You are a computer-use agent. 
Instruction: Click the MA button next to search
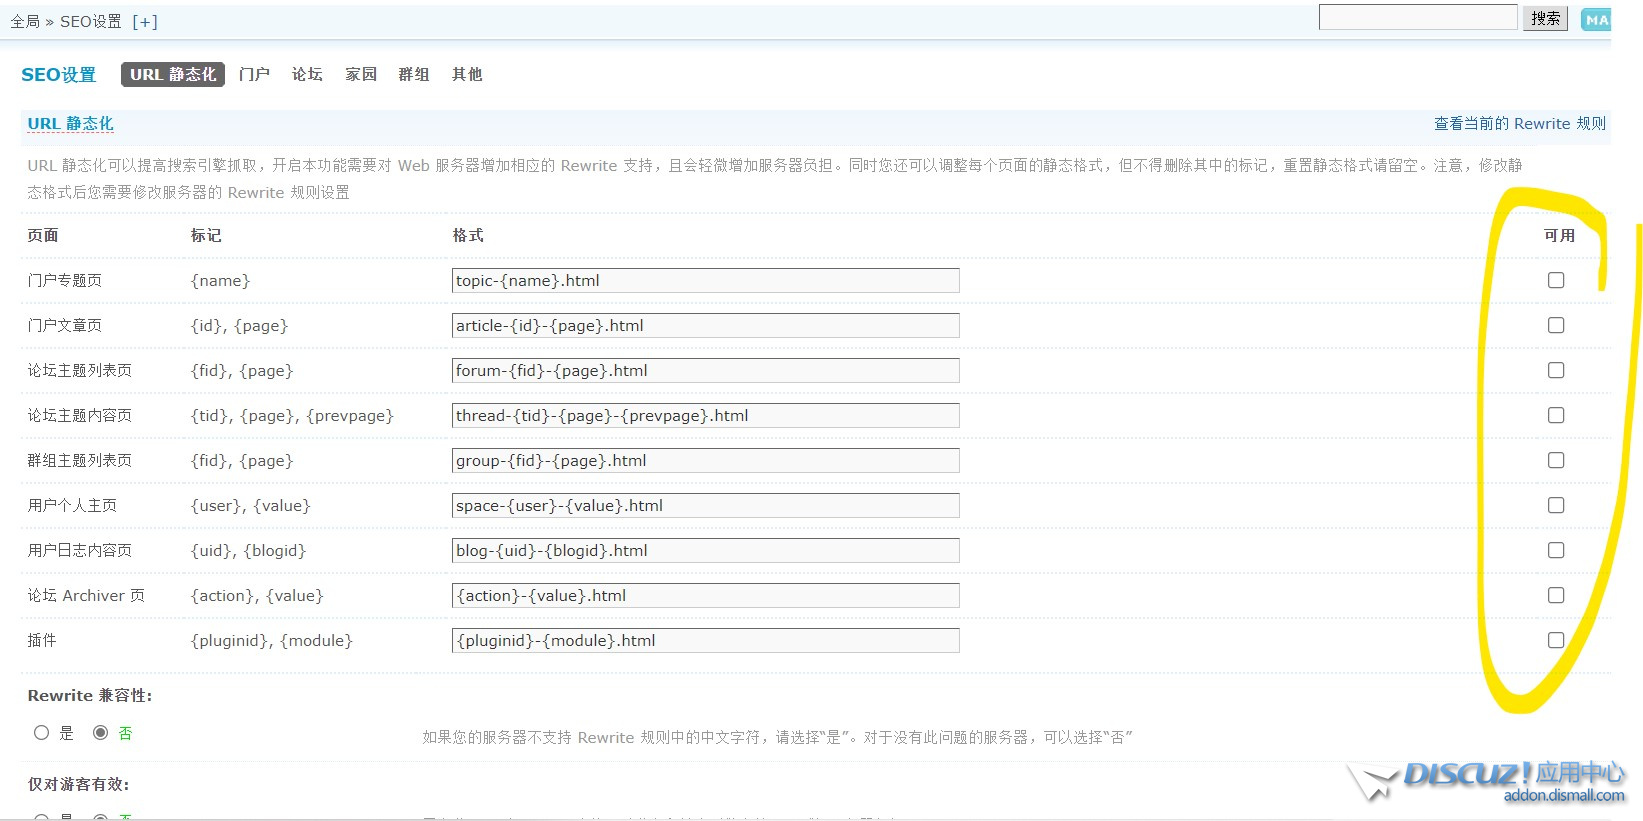pos(1596,20)
